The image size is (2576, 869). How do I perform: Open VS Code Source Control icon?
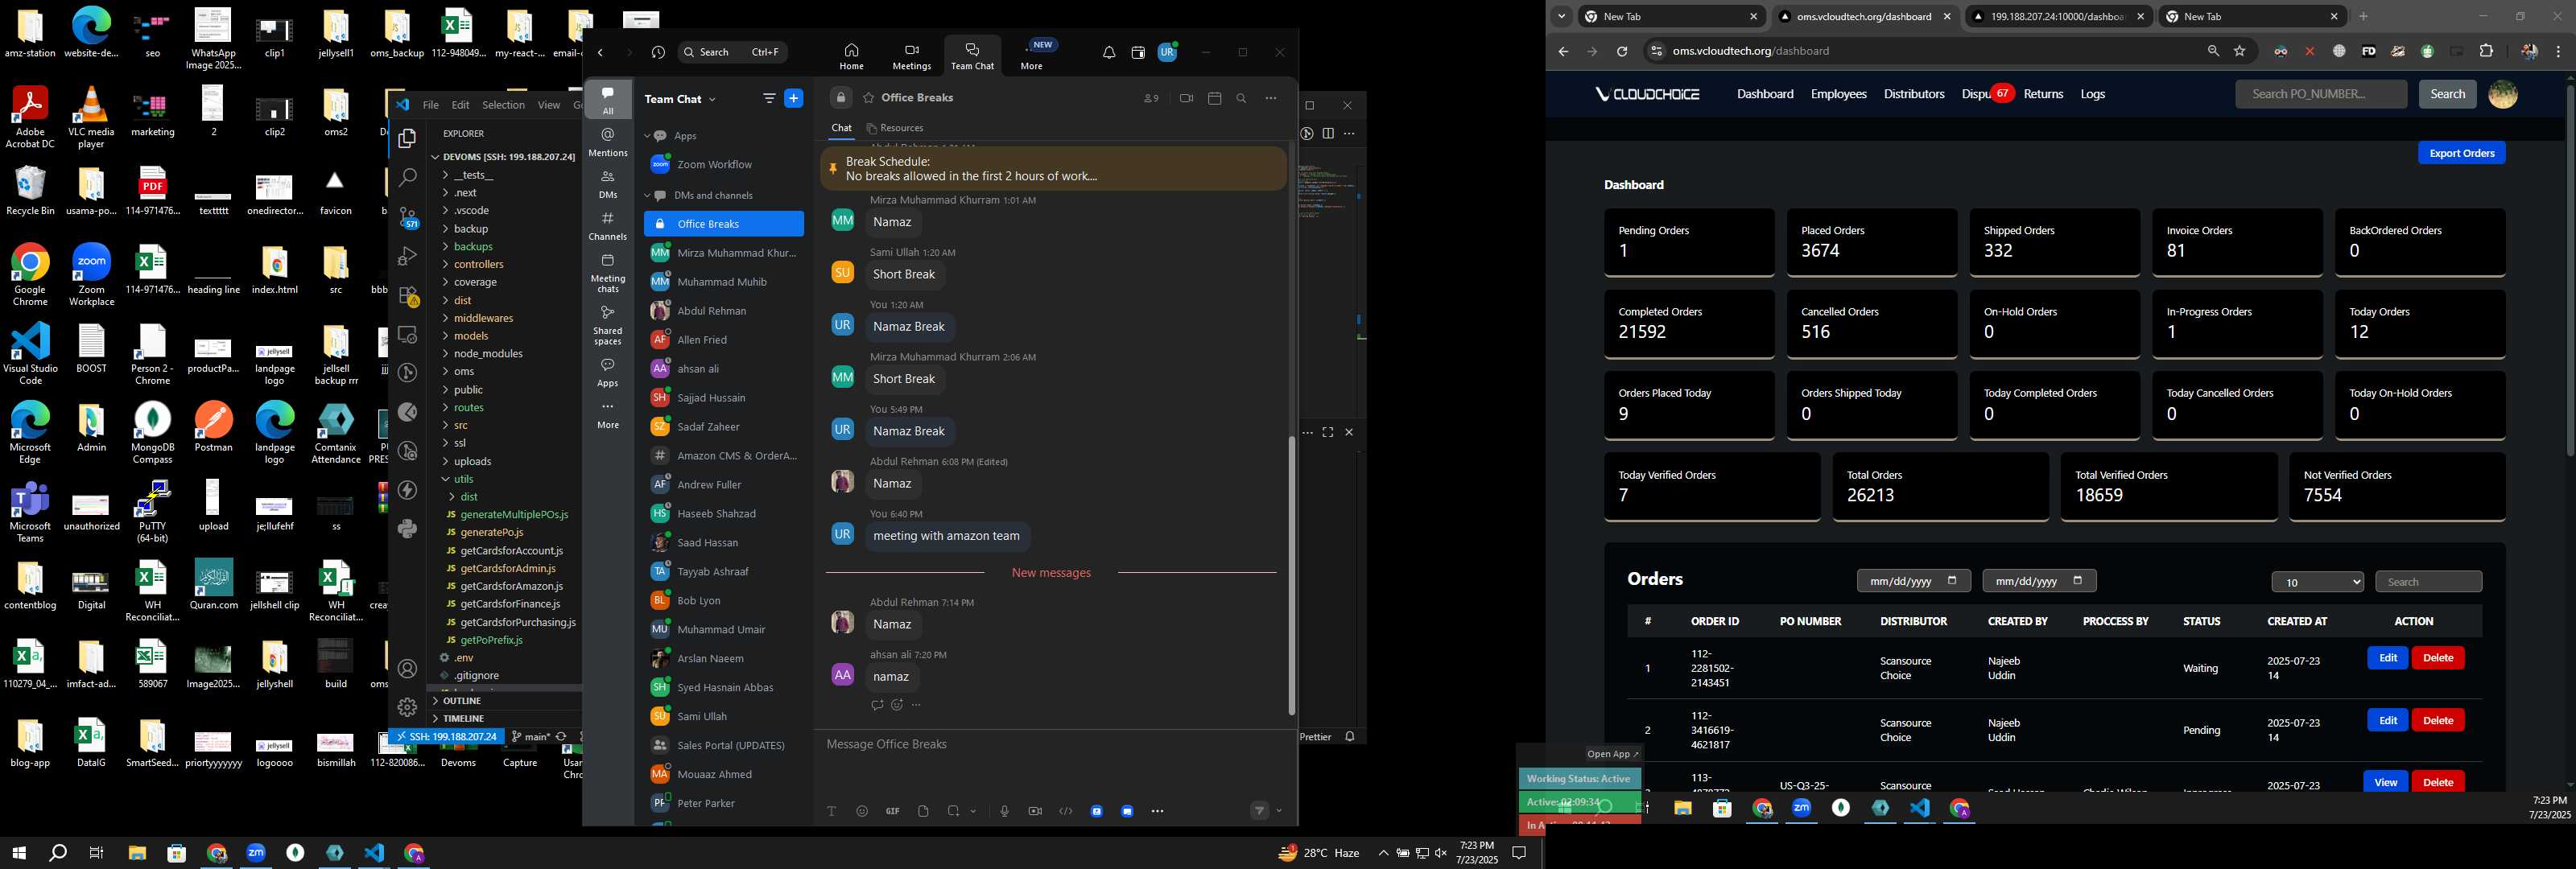pyautogui.click(x=407, y=217)
